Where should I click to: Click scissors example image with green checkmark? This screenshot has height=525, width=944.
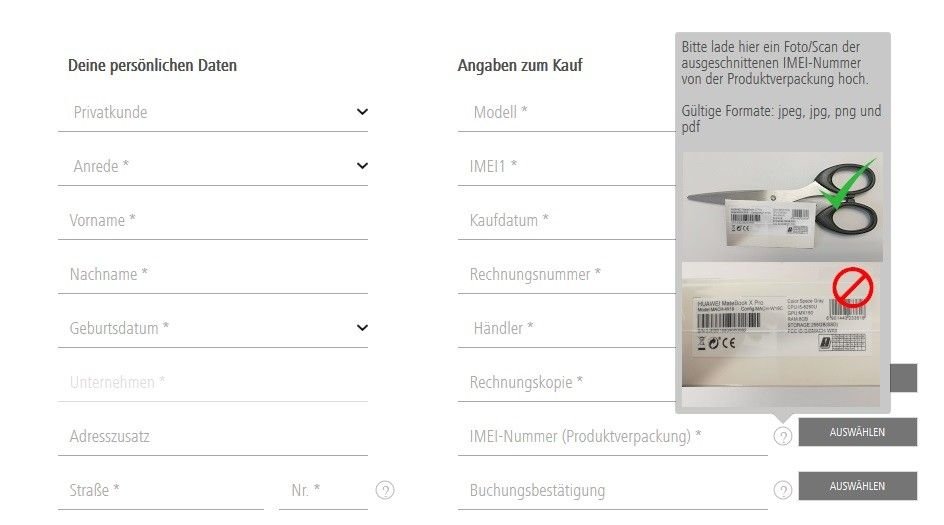click(782, 207)
